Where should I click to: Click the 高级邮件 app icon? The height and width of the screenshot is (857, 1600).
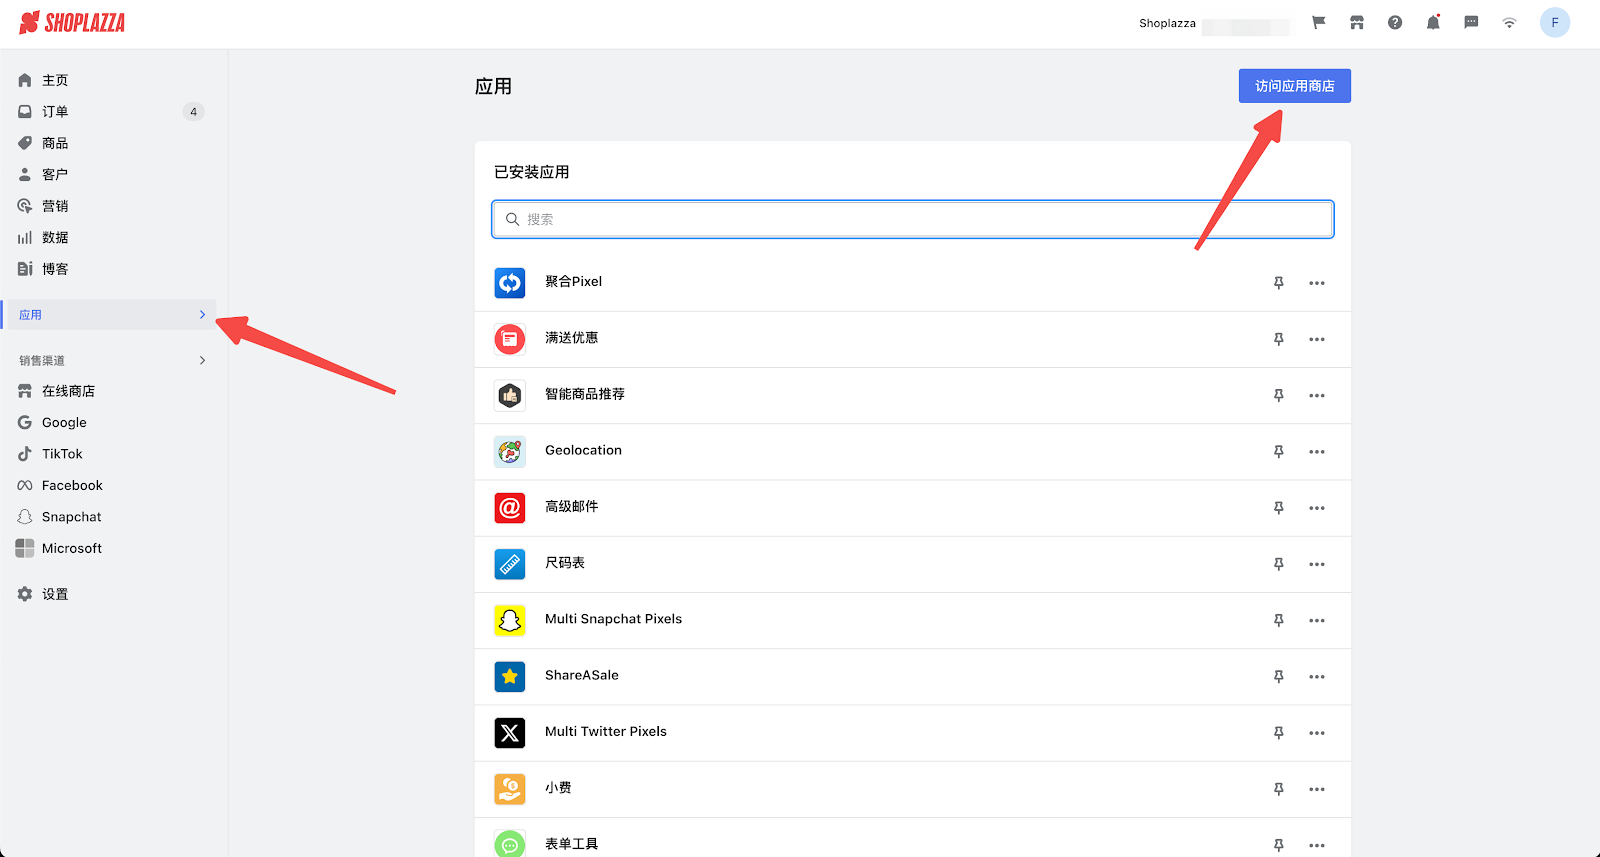510,508
